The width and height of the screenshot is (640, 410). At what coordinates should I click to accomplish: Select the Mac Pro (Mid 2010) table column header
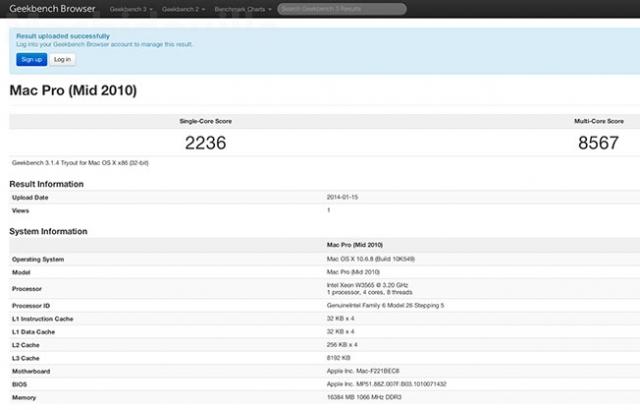tap(355, 245)
